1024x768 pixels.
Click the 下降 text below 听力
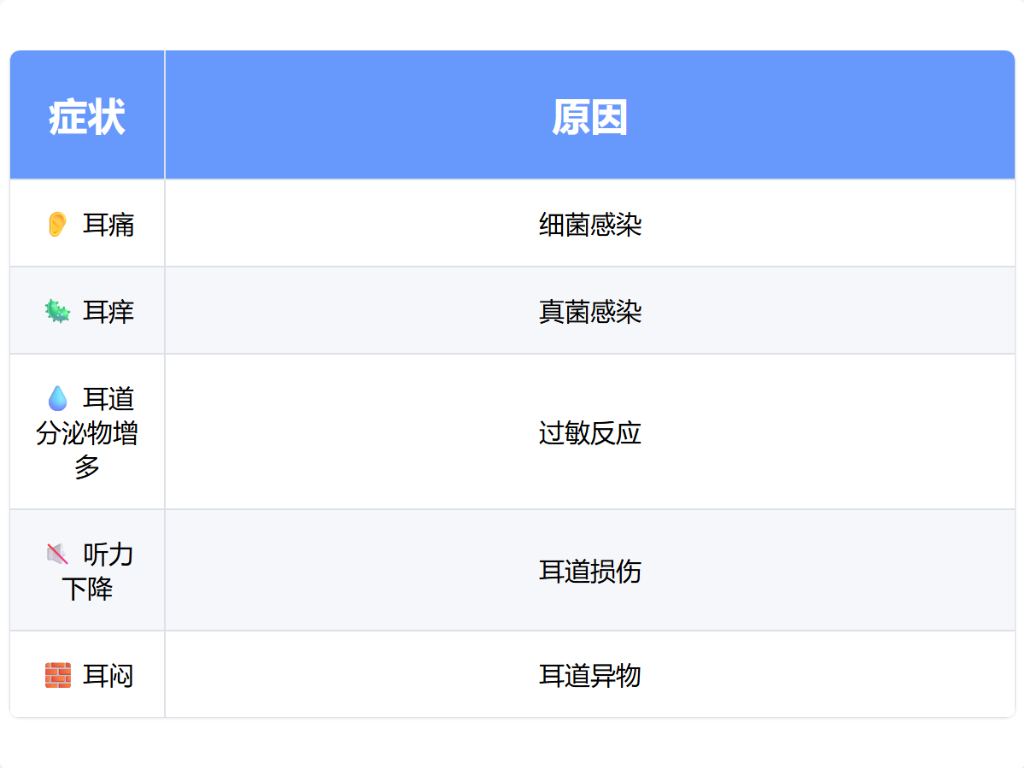coord(87,588)
